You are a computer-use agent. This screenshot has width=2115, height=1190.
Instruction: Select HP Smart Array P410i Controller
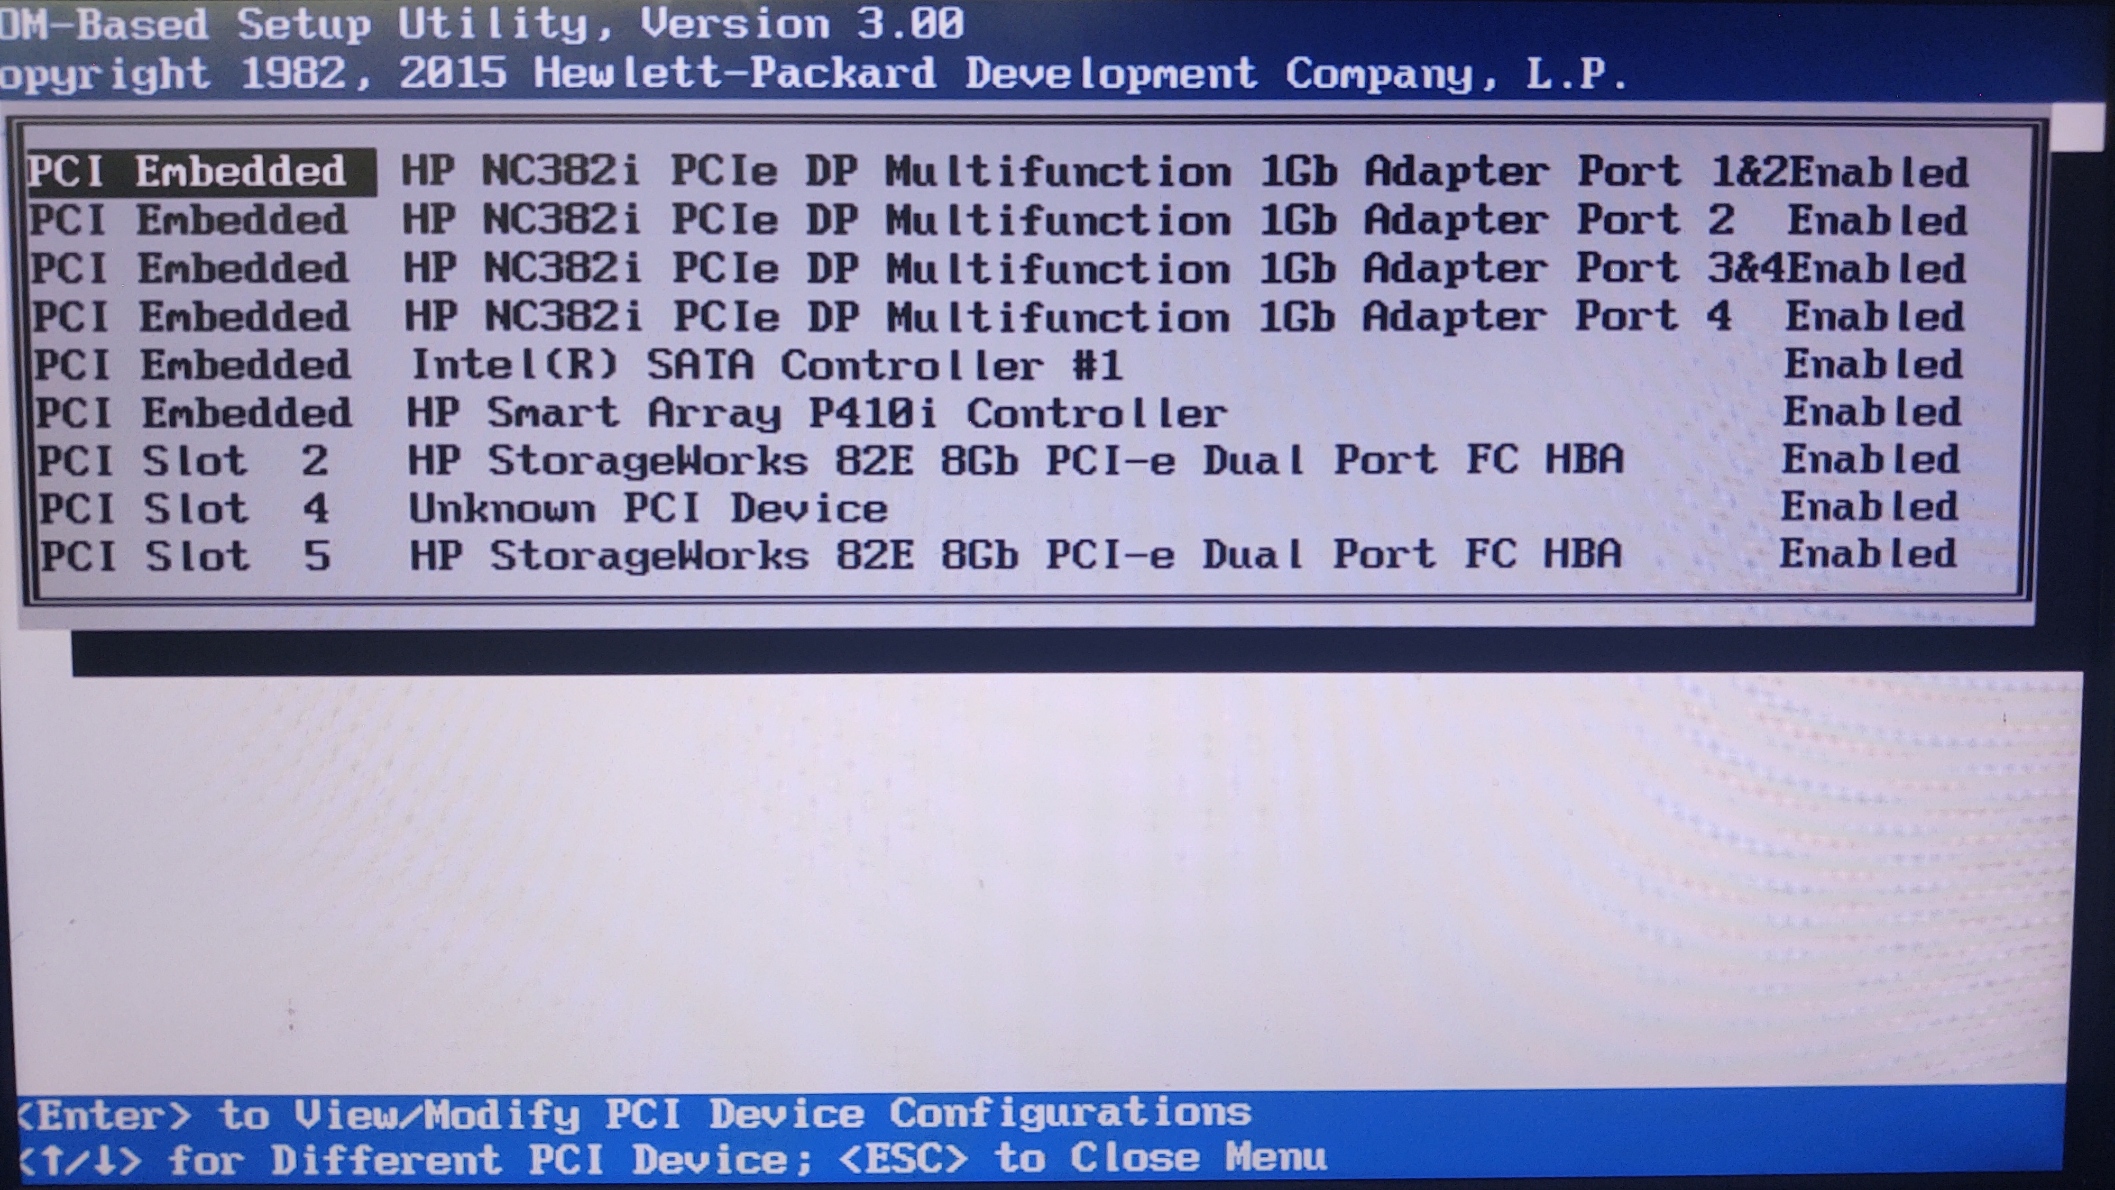click(x=815, y=413)
